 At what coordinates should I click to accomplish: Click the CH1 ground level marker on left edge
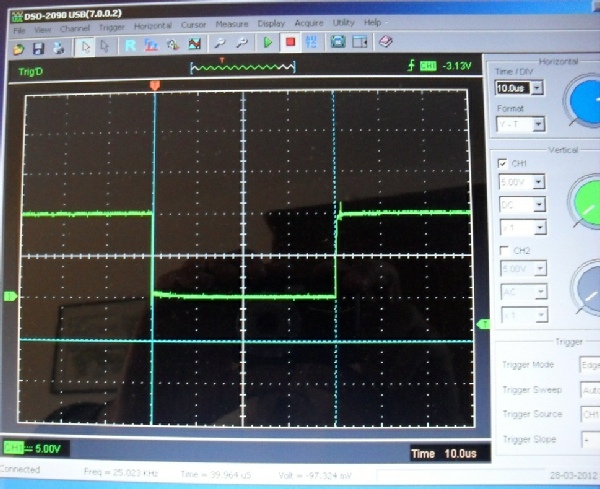click(10, 296)
